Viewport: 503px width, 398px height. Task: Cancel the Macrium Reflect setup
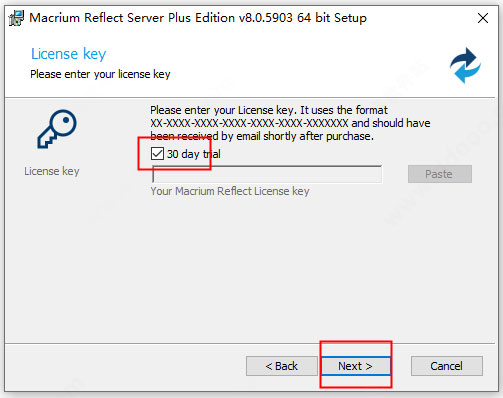coord(447,366)
